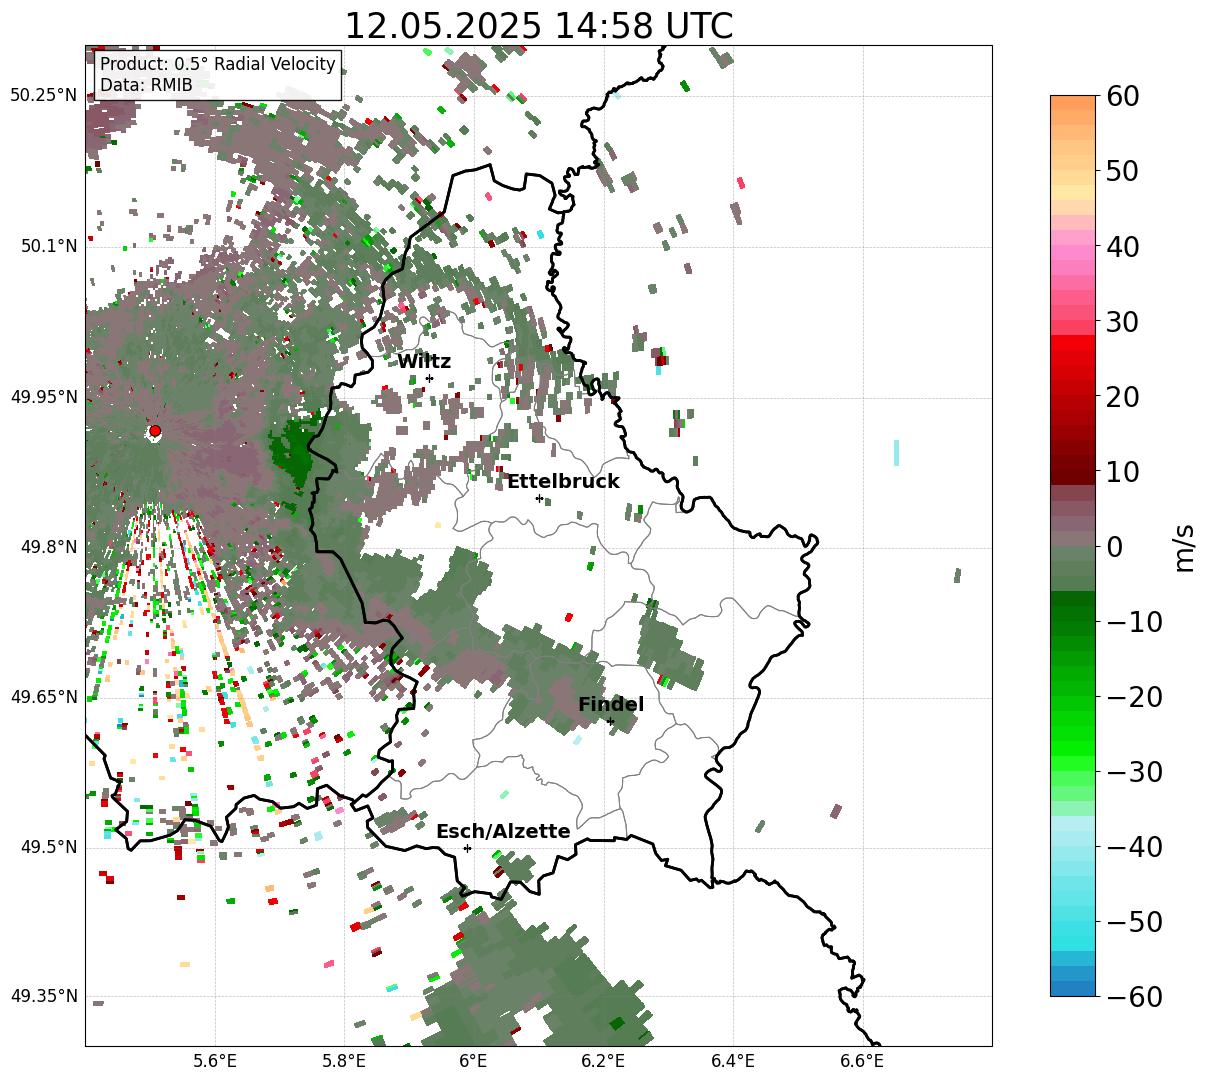Image resolution: width=1207 pixels, height=1081 pixels.
Task: Click the Wiltz location cross marker
Action: [x=430, y=378]
